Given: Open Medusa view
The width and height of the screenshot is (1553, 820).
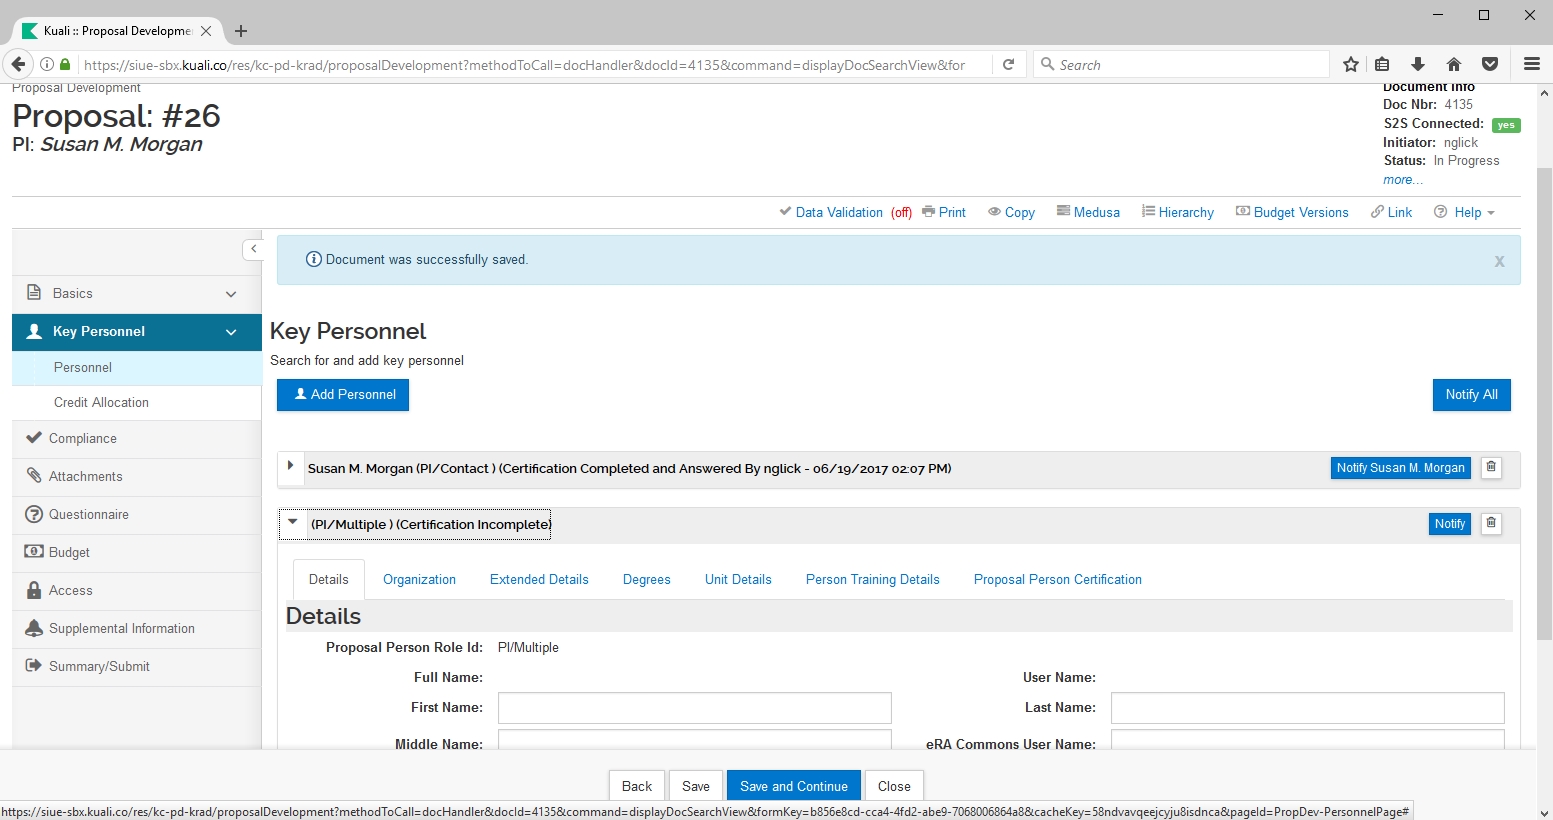Looking at the screenshot, I should [x=1088, y=212].
